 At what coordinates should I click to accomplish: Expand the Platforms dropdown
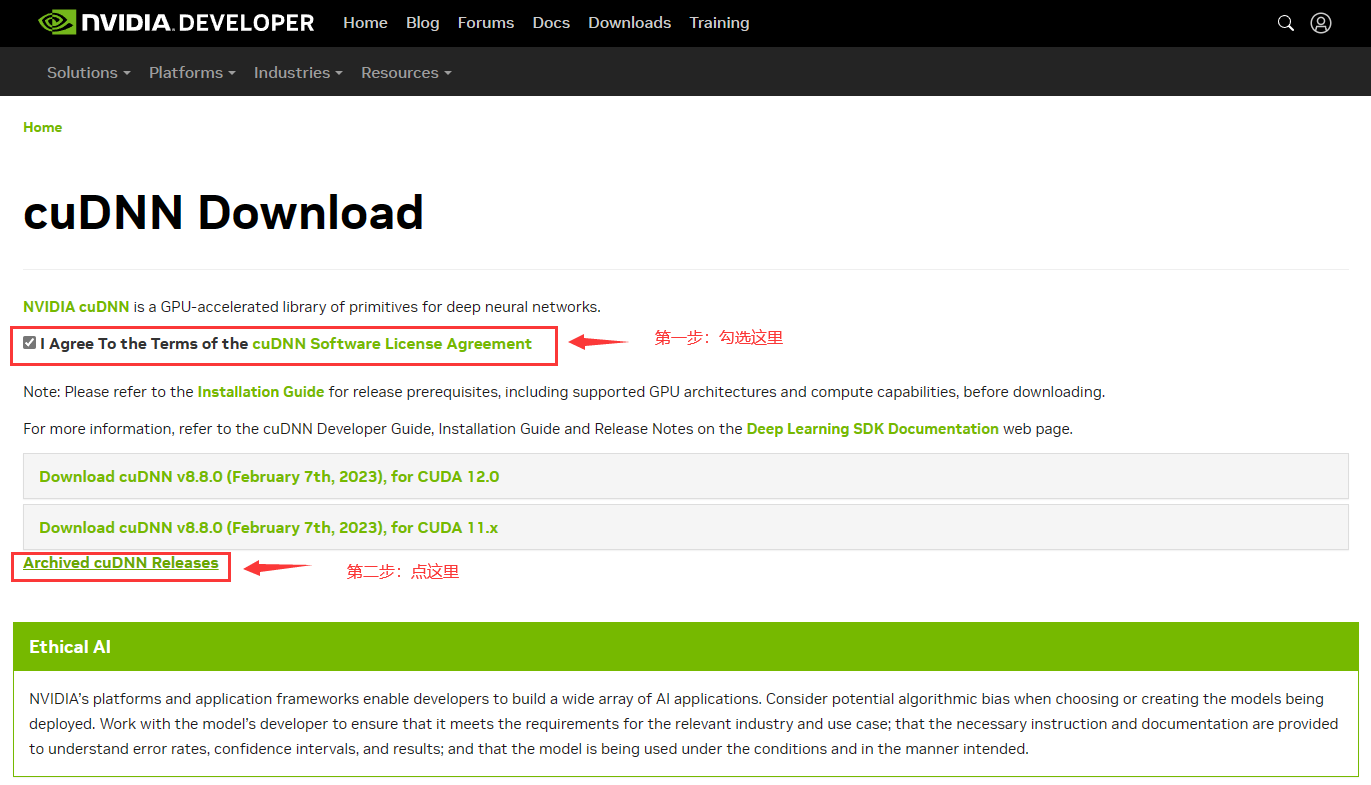coord(192,73)
